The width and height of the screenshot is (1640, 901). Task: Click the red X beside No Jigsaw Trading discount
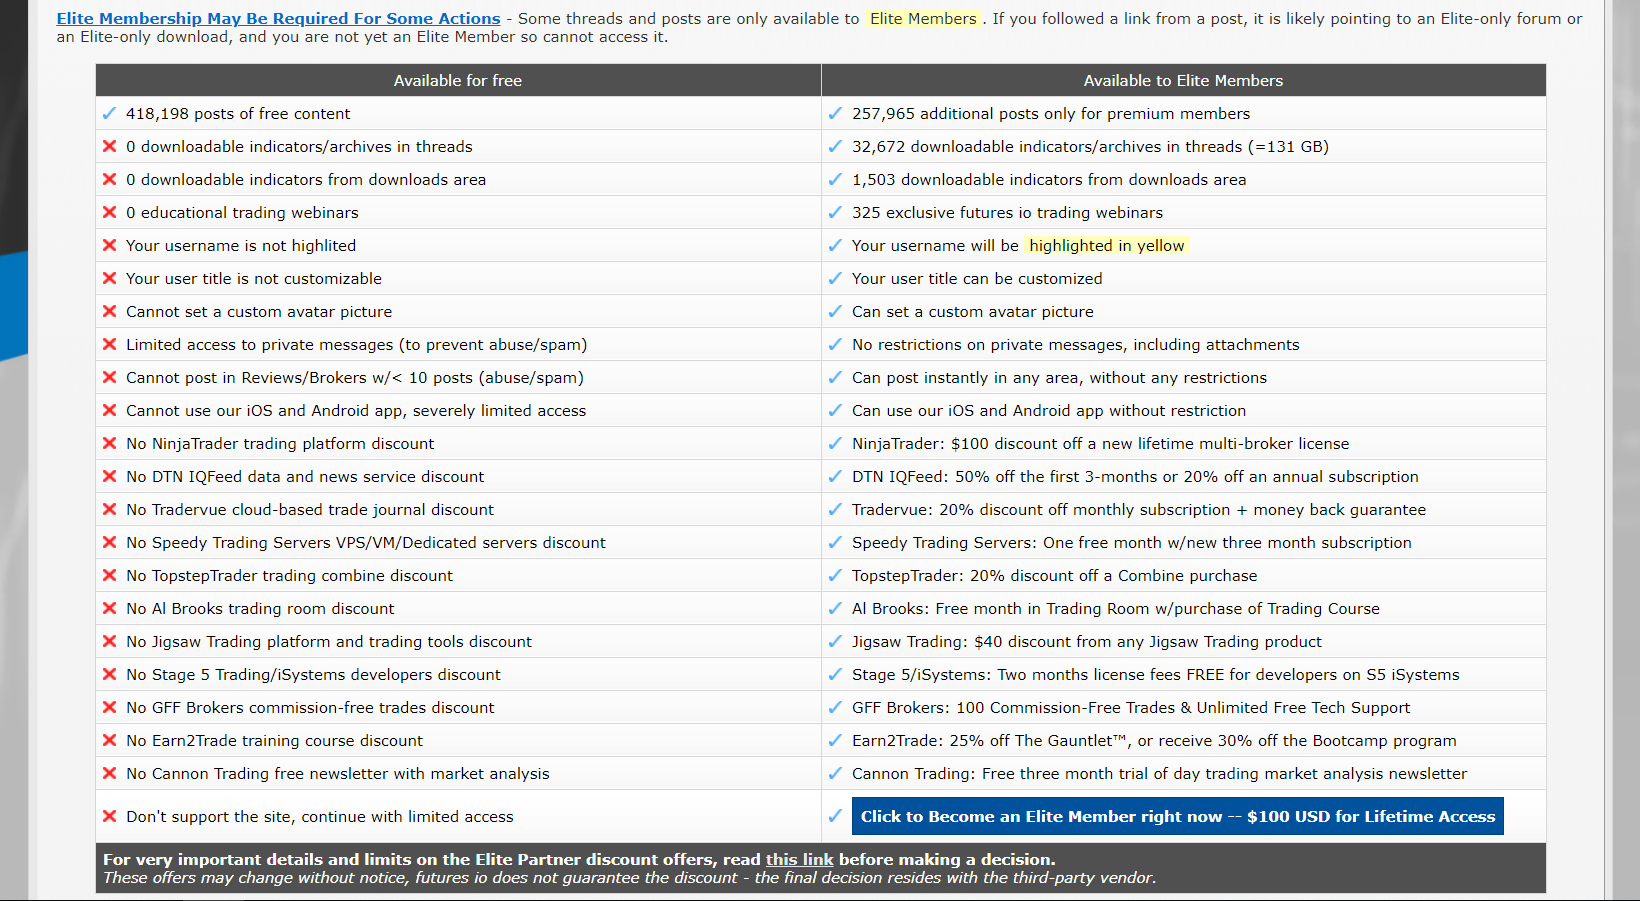coord(110,641)
